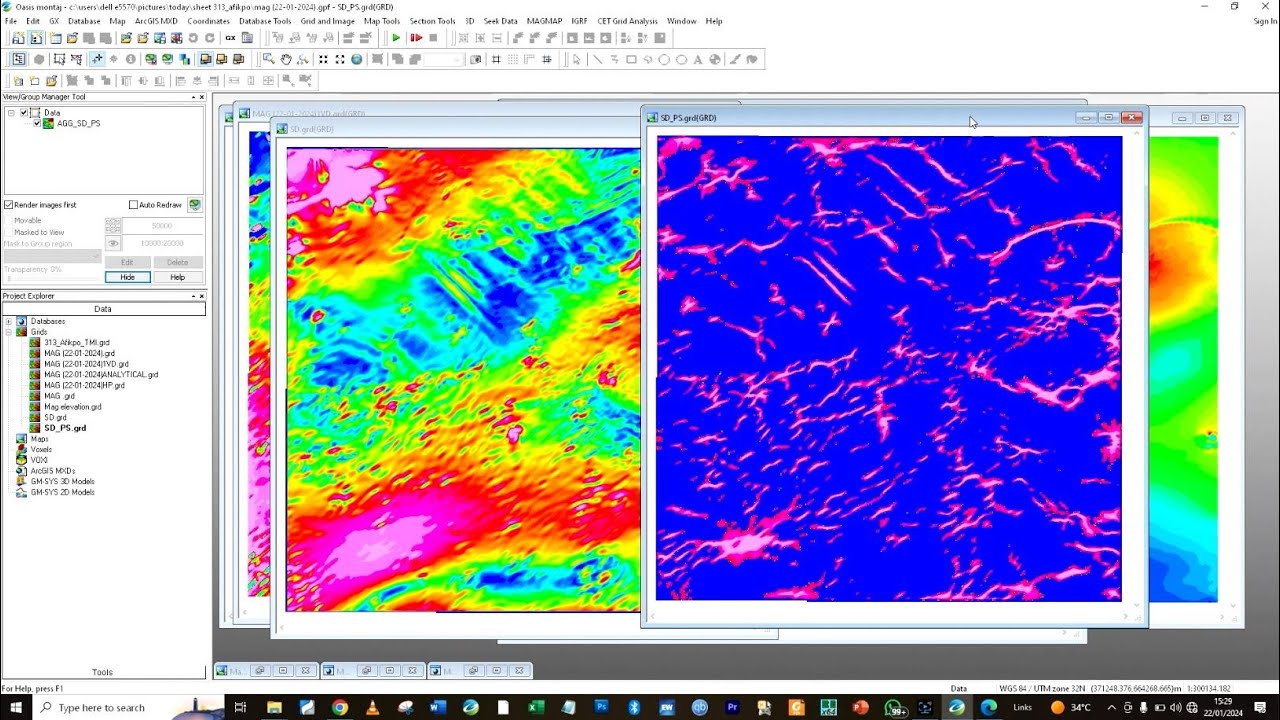Select Mag.elevation.grd grid entry
The height and width of the screenshot is (720, 1280).
coord(72,407)
